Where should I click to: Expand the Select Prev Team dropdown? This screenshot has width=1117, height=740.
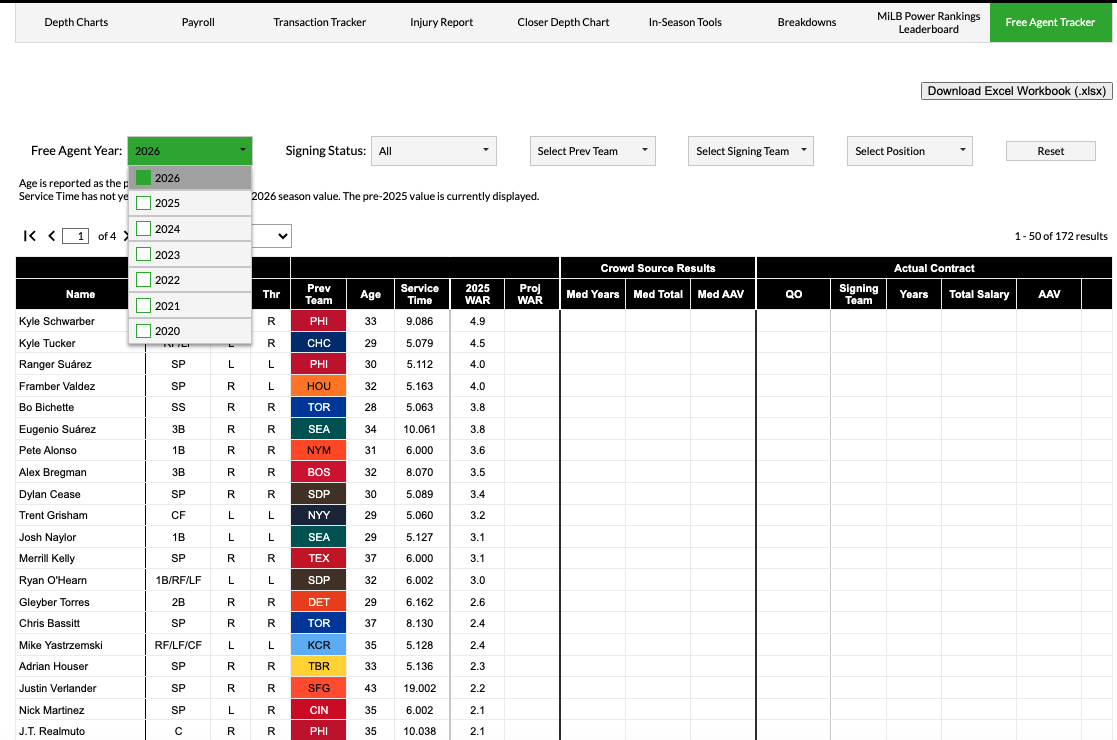pyautogui.click(x=592, y=151)
